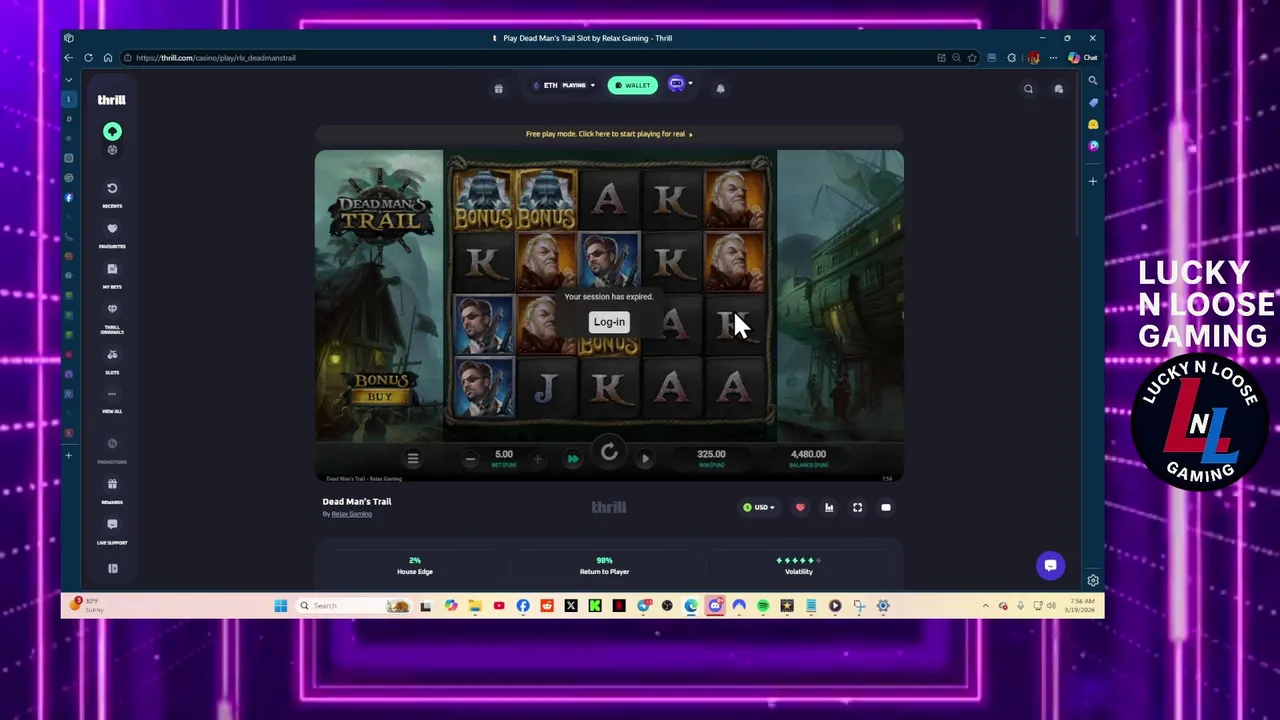This screenshot has height=720, width=1280.
Task: Reload the browser page
Action: point(88,58)
